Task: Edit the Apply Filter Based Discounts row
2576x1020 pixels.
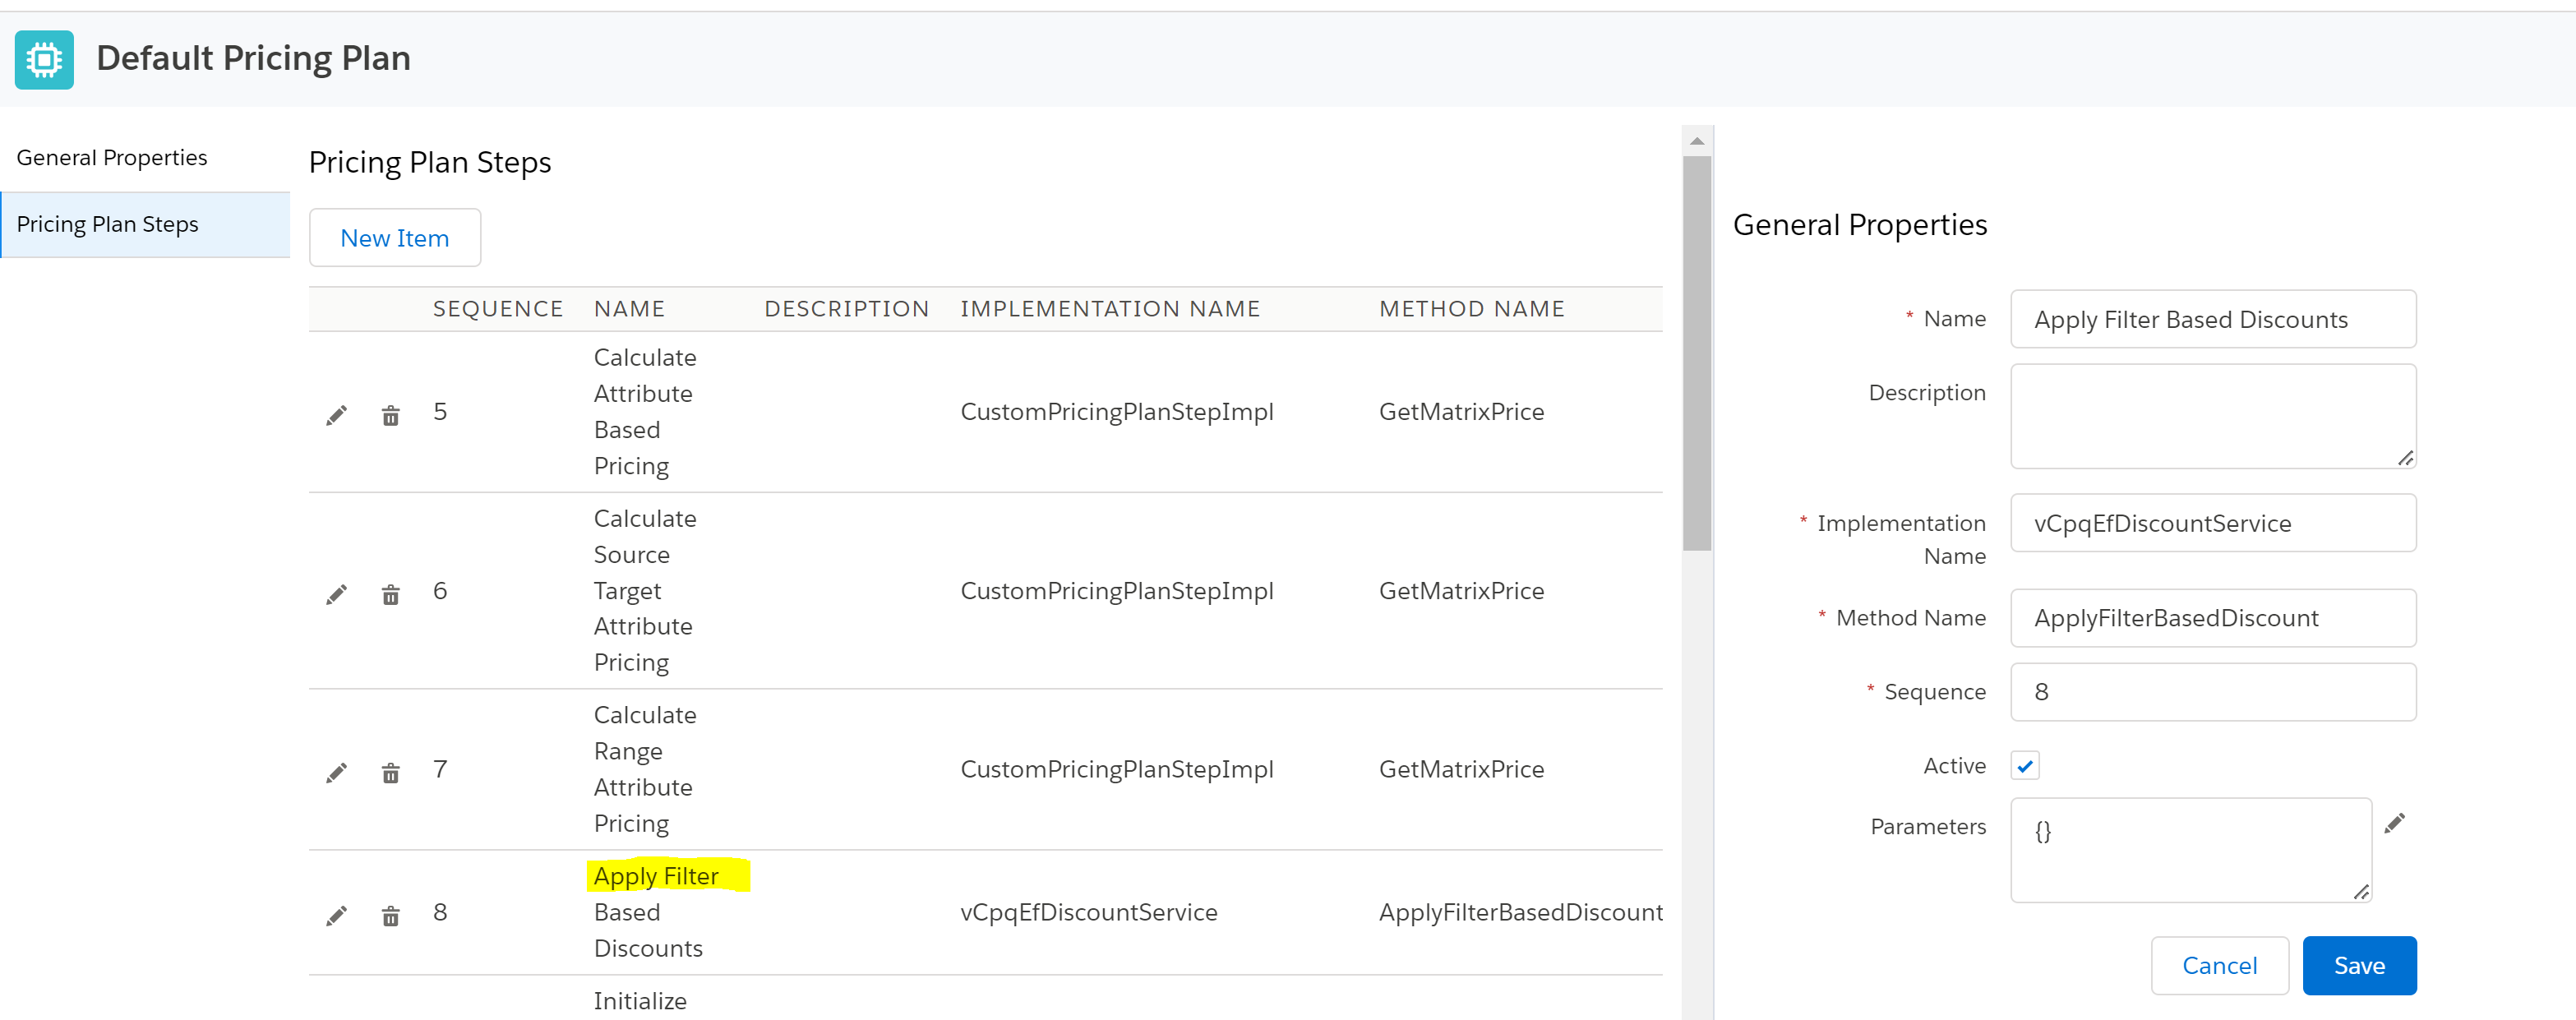Action: [x=336, y=916]
